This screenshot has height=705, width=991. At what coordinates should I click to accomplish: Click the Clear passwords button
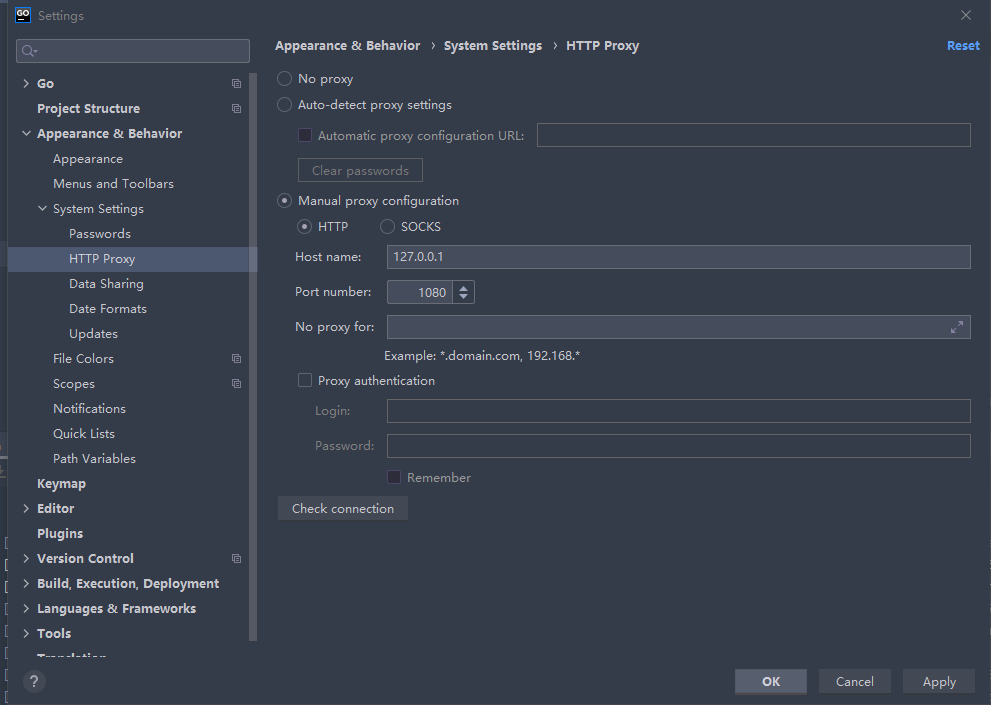point(360,170)
